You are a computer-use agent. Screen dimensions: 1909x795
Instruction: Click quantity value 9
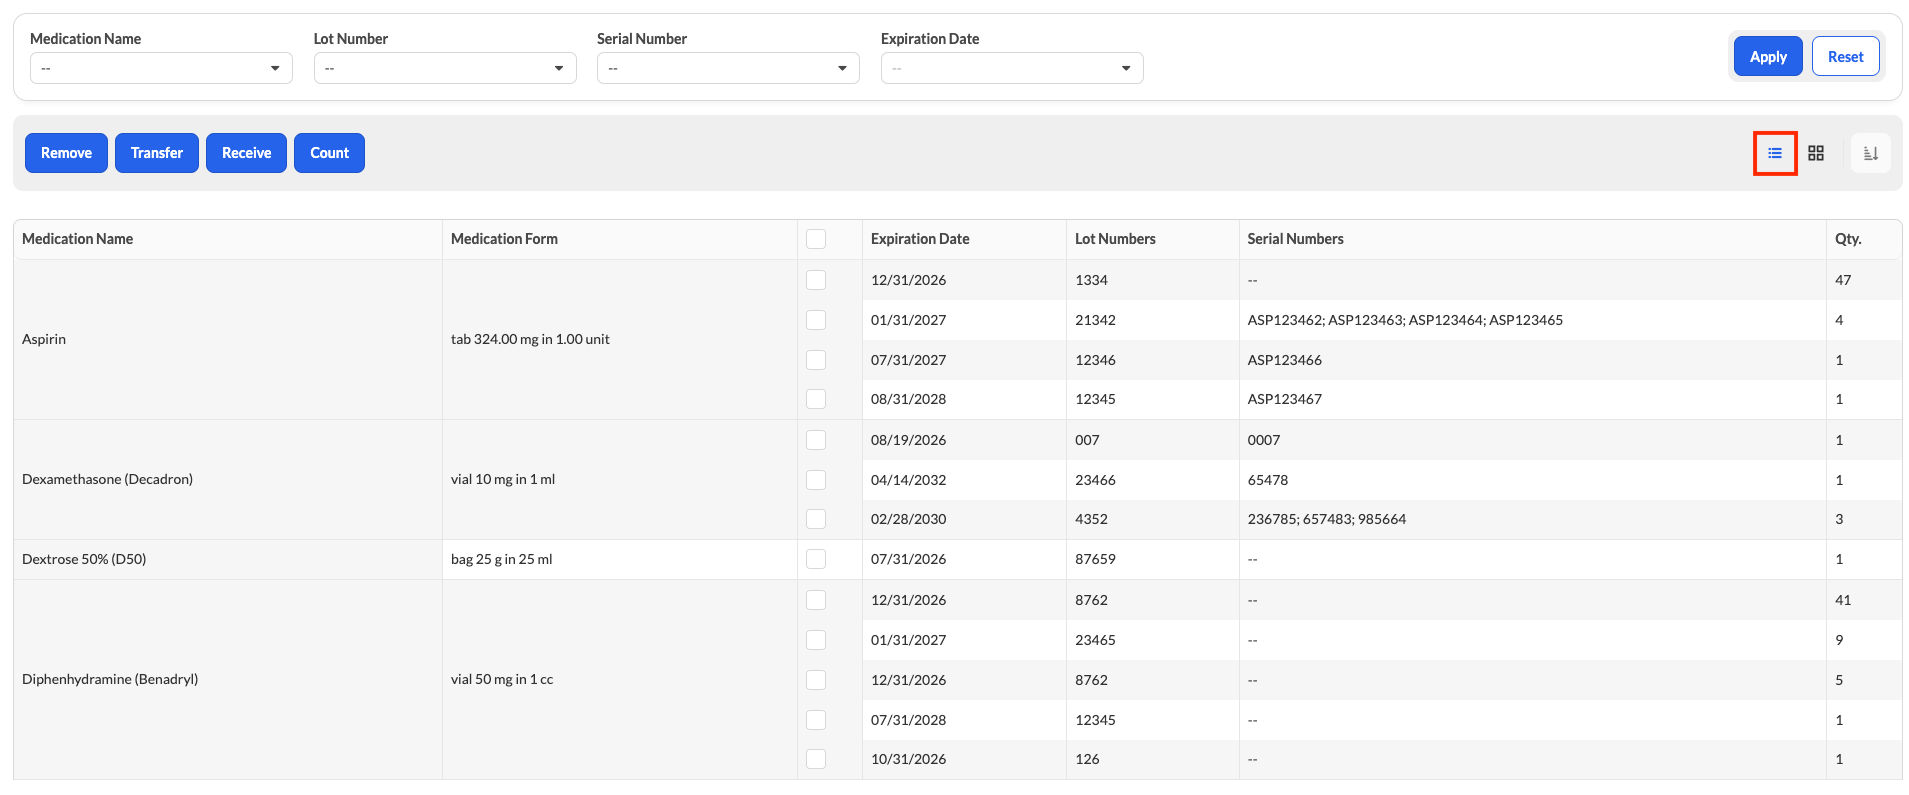click(1839, 640)
